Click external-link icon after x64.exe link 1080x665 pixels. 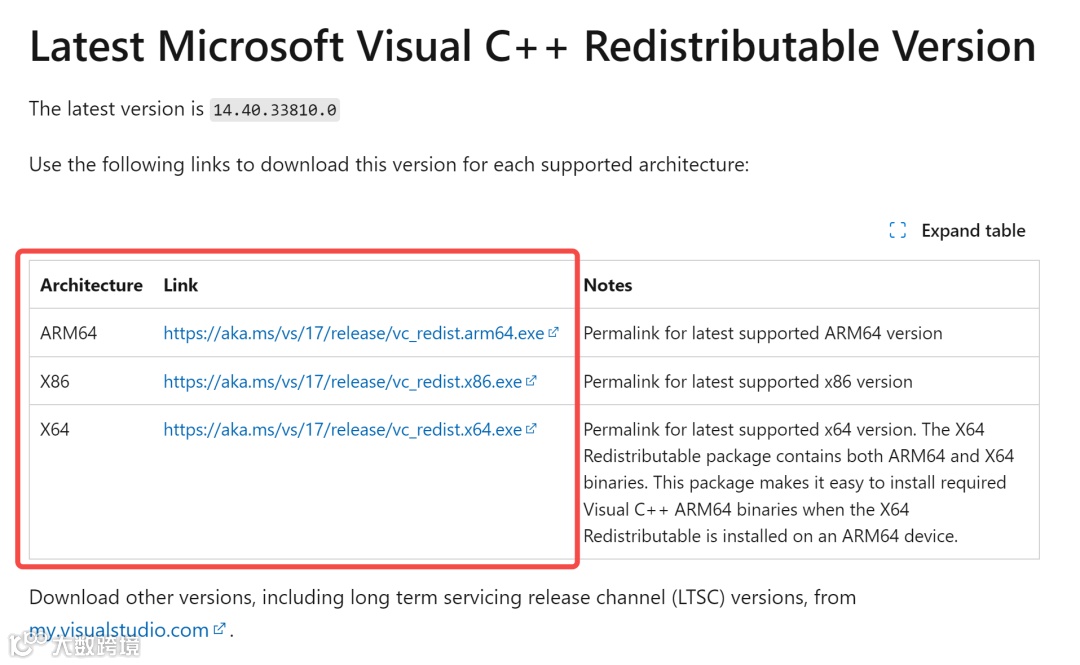[531, 429]
